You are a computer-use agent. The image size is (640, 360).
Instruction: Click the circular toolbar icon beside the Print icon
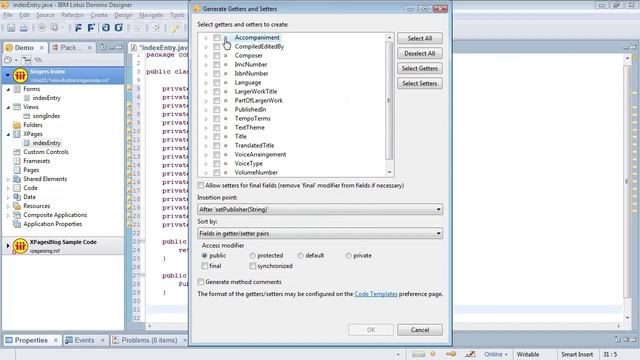point(42,28)
